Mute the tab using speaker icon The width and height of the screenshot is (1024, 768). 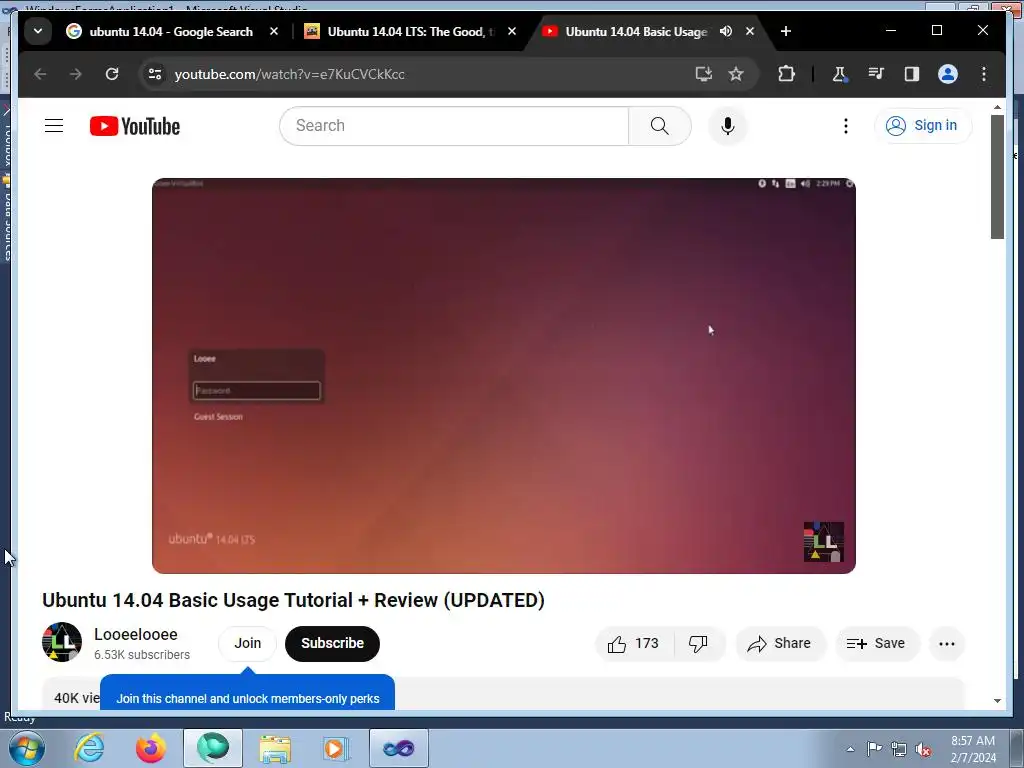tap(726, 31)
